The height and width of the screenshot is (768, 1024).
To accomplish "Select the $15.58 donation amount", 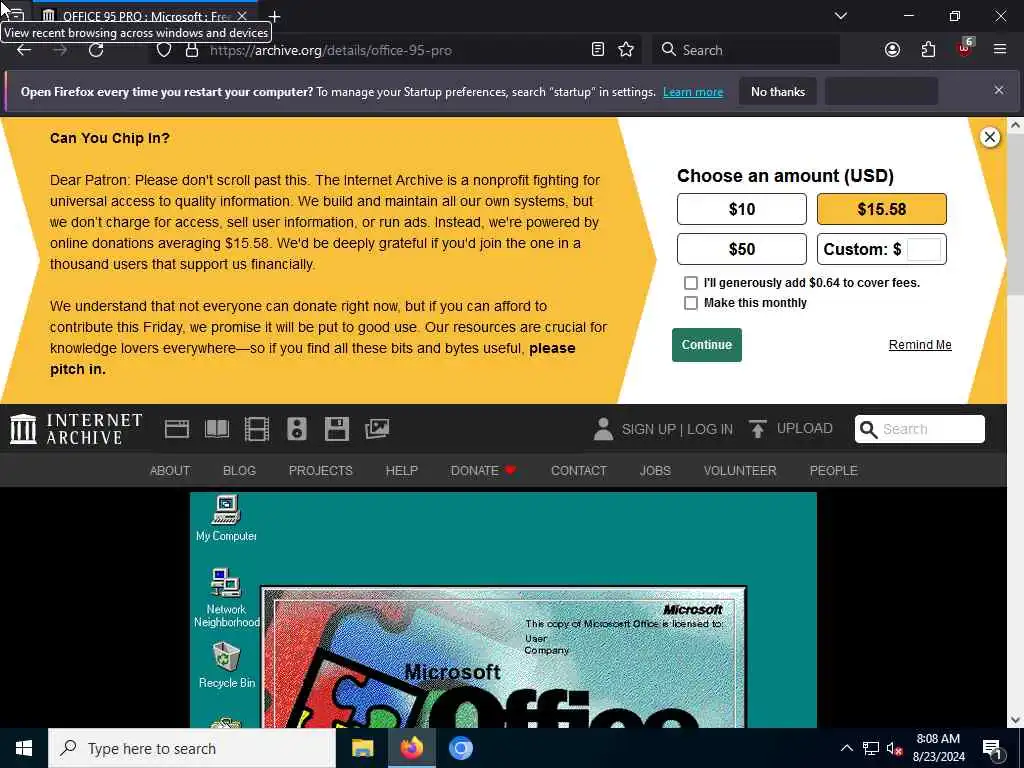I will tap(882, 209).
